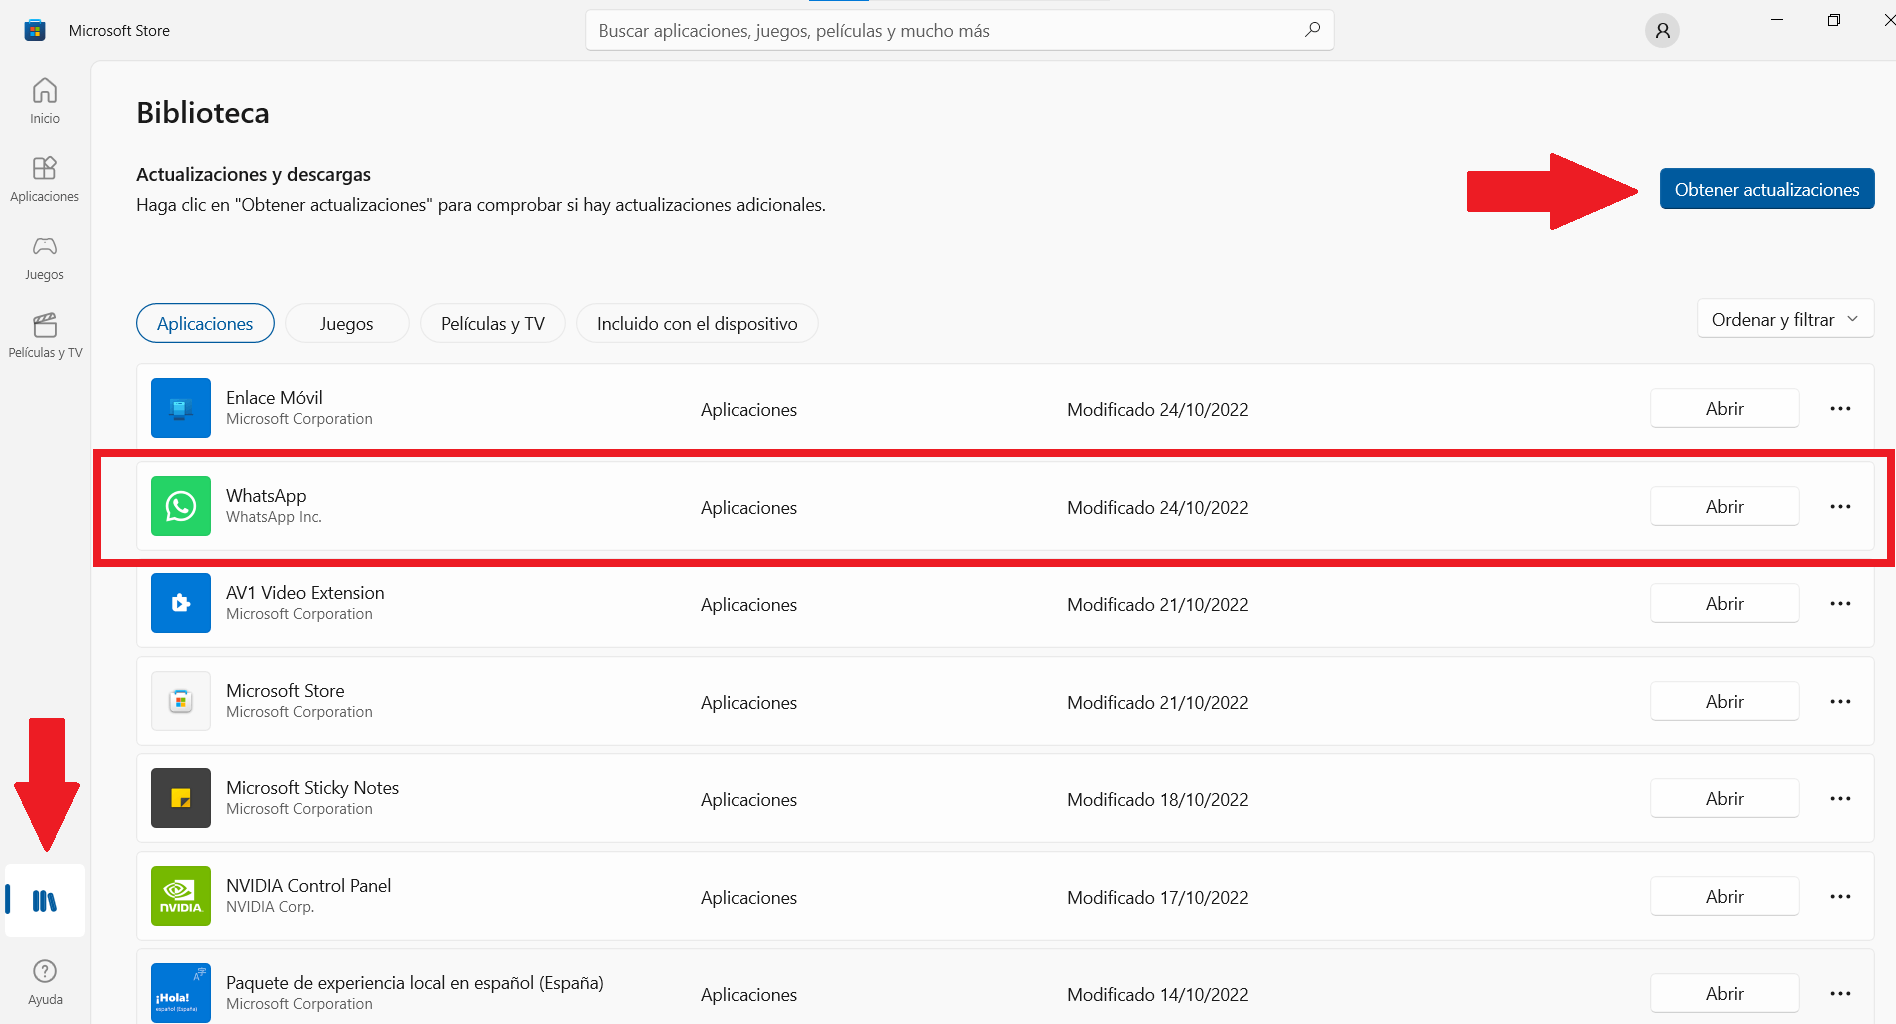Click Modificado 17/10/2022 date text
The image size is (1896, 1024).
[1157, 897]
